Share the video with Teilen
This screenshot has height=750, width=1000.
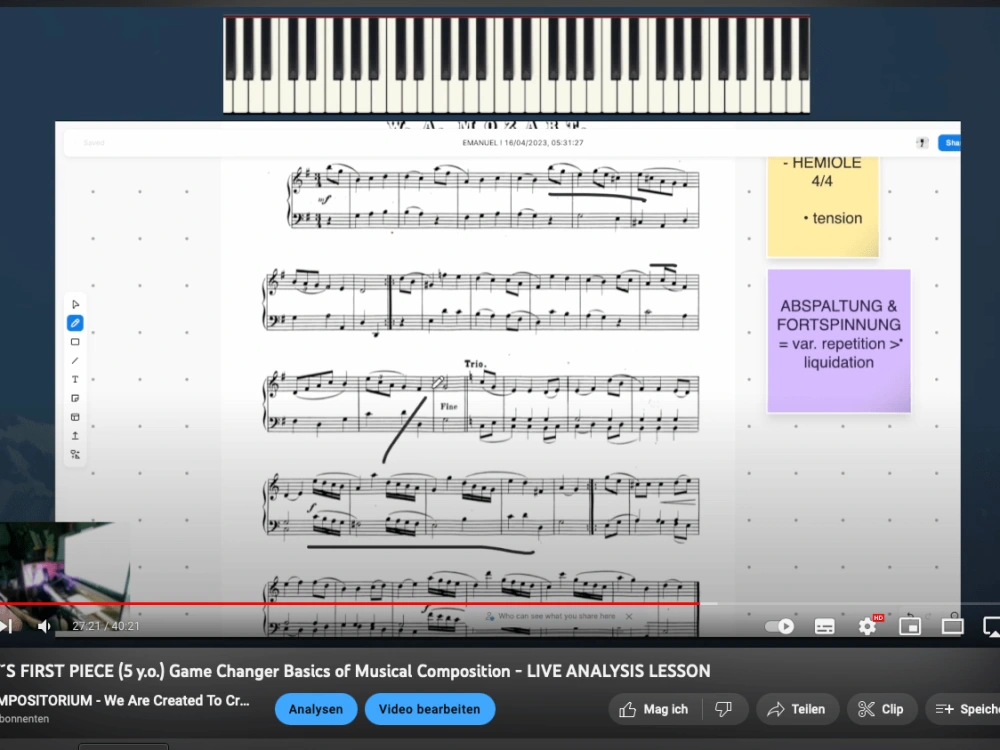tap(797, 709)
